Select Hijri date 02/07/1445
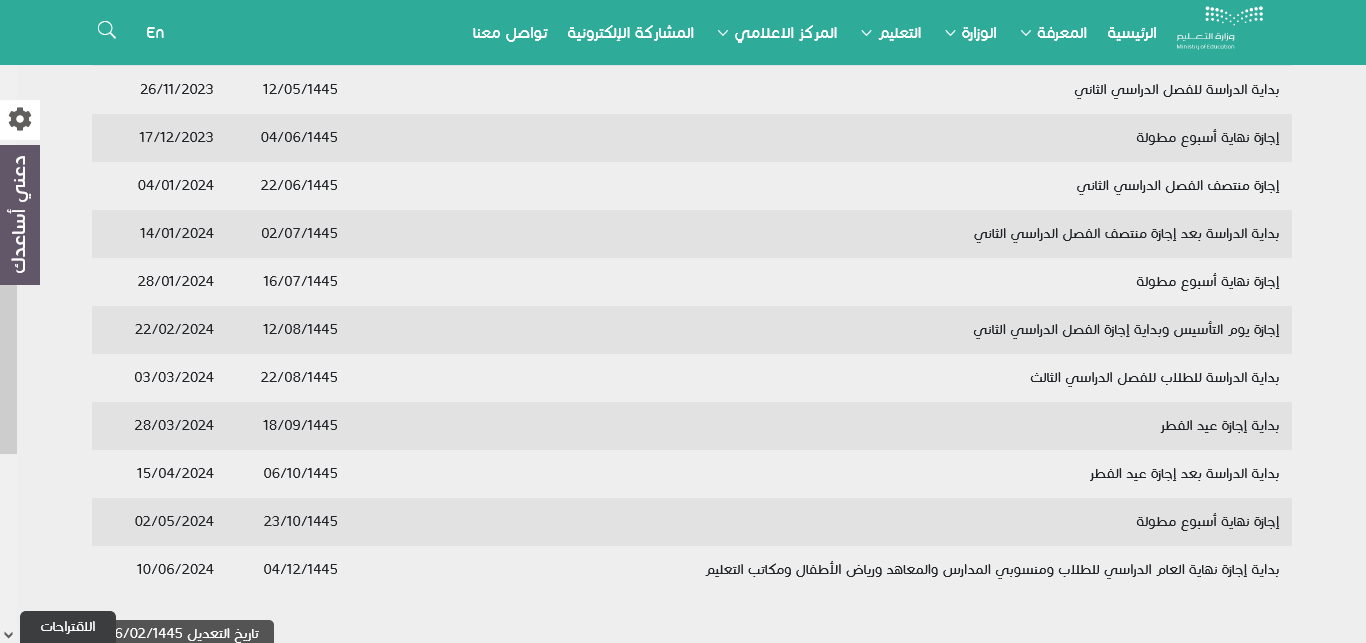 [x=300, y=233]
